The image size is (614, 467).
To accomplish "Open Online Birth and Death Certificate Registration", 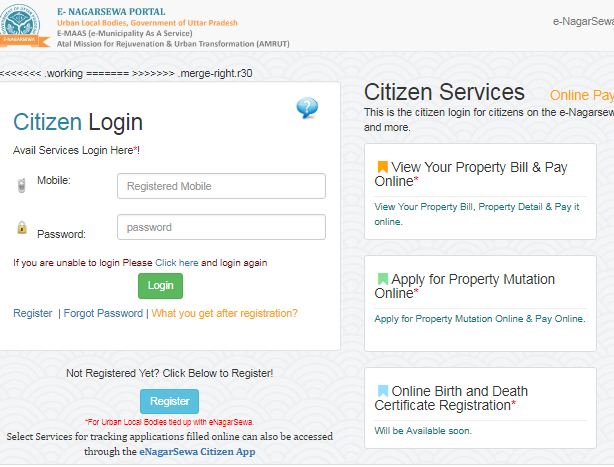I will point(451,398).
